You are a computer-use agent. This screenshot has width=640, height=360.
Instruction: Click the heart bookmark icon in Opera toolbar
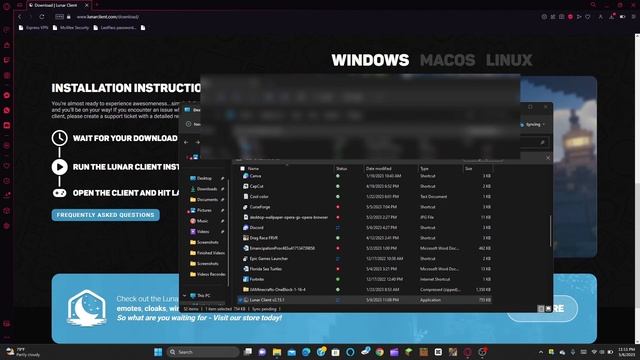tap(588, 17)
